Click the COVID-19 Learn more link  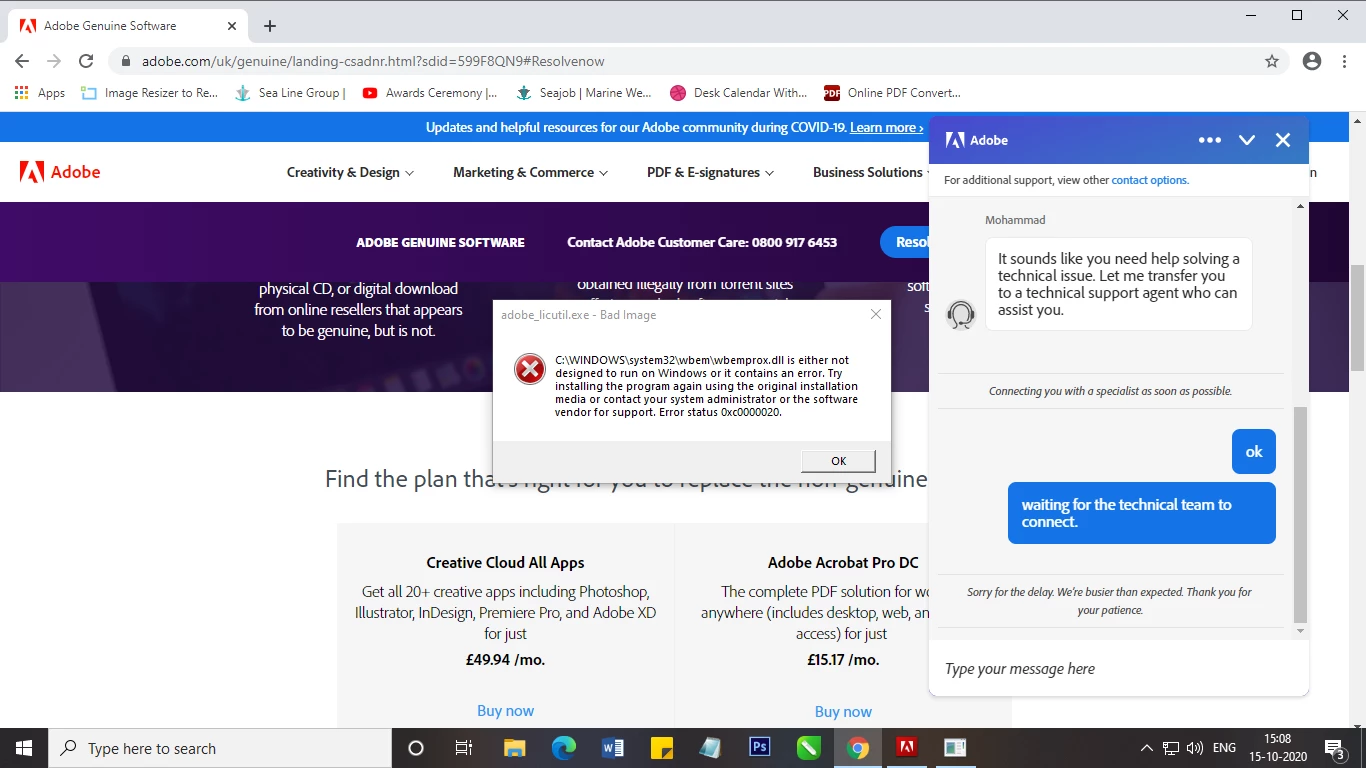click(x=886, y=127)
